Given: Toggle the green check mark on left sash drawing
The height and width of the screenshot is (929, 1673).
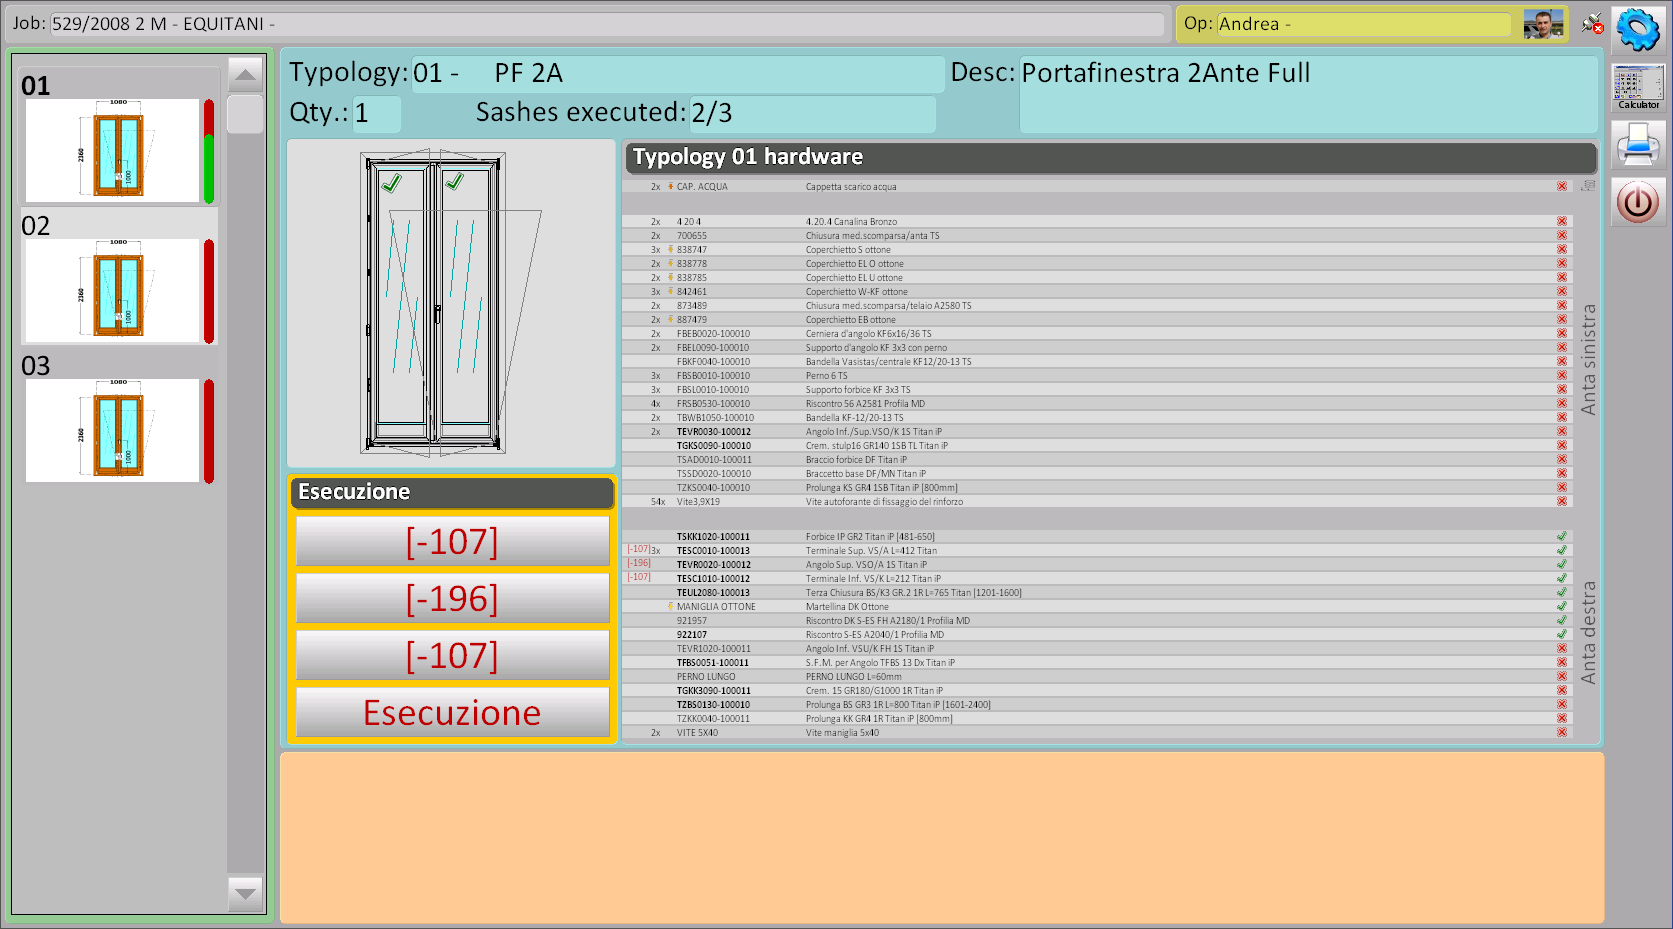Looking at the screenshot, I should [392, 183].
